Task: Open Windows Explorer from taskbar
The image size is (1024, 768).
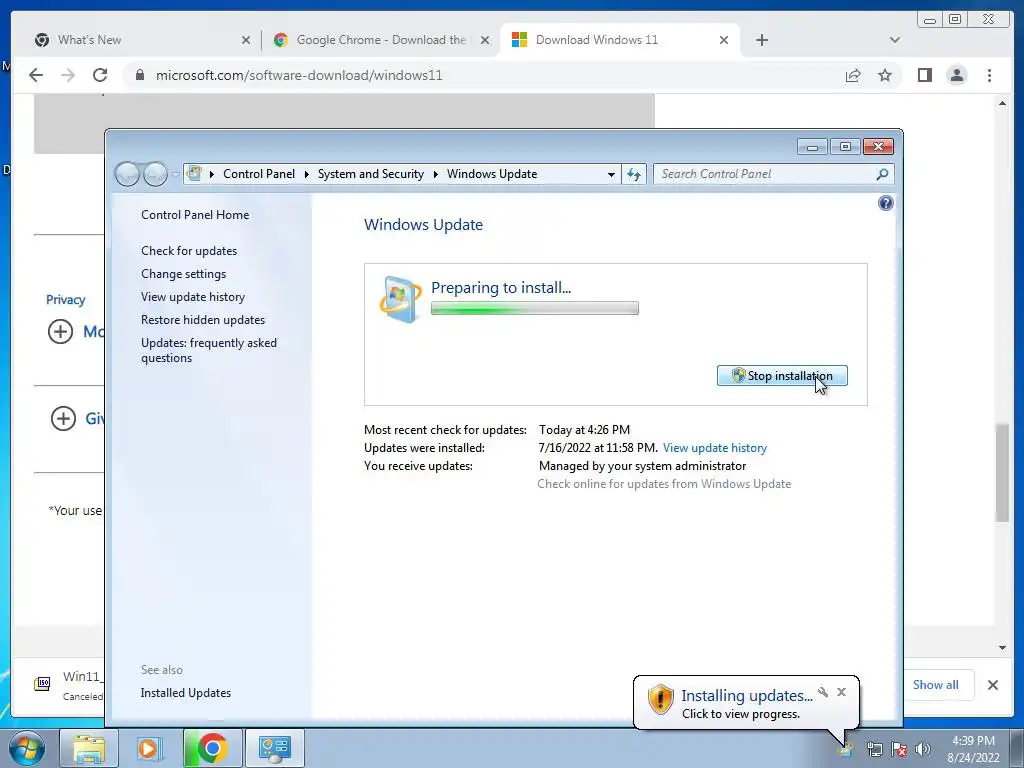Action: click(x=89, y=748)
